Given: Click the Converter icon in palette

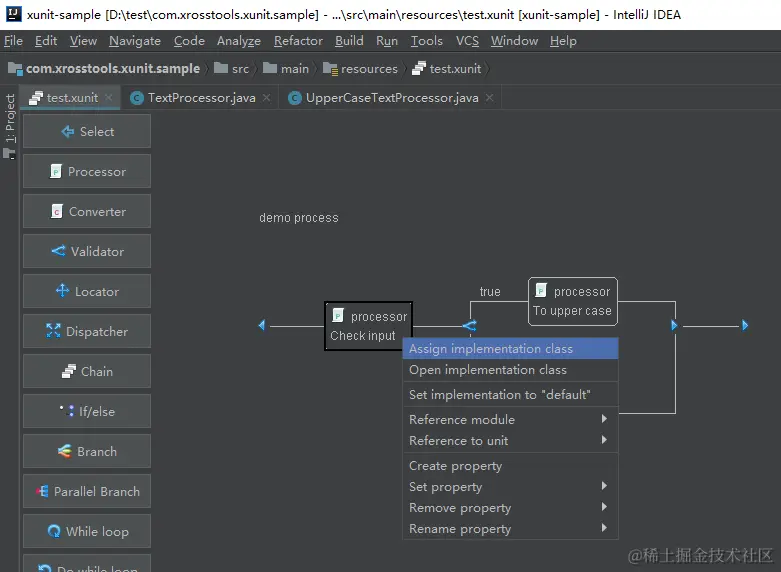Looking at the screenshot, I should coord(57,211).
